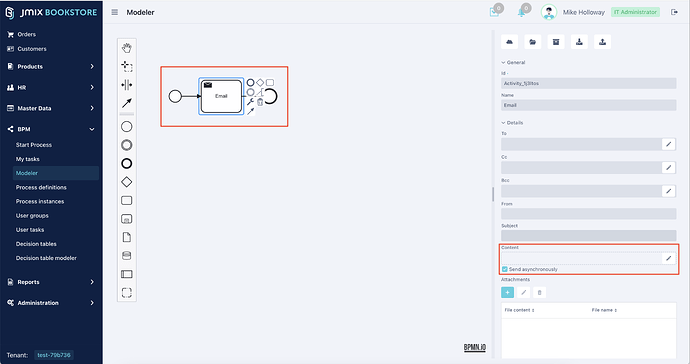Create a start event from the palette
This screenshot has width=690, height=364.
[x=127, y=127]
